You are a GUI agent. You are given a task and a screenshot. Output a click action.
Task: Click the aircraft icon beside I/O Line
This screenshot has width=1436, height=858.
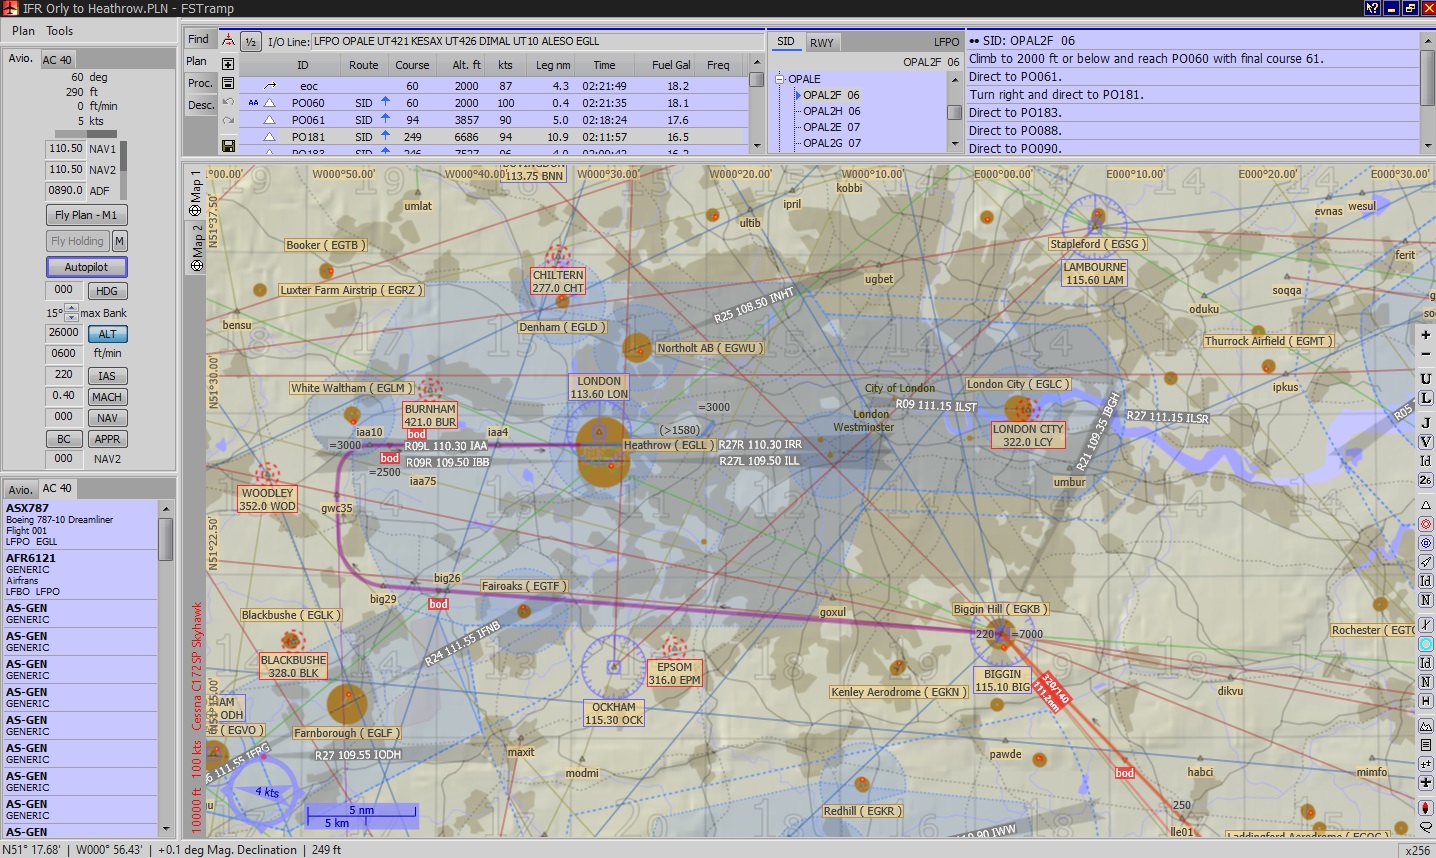(228, 41)
